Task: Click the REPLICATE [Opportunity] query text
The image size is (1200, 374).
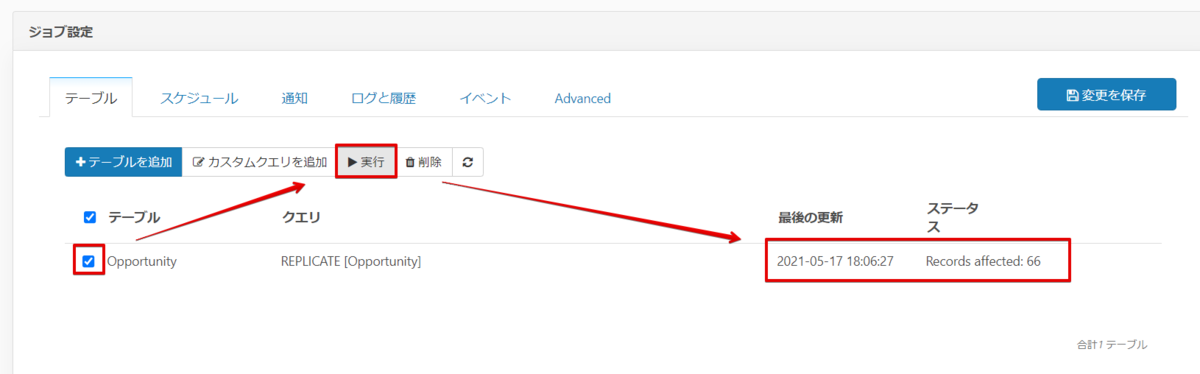Action: pyautogui.click(x=351, y=261)
